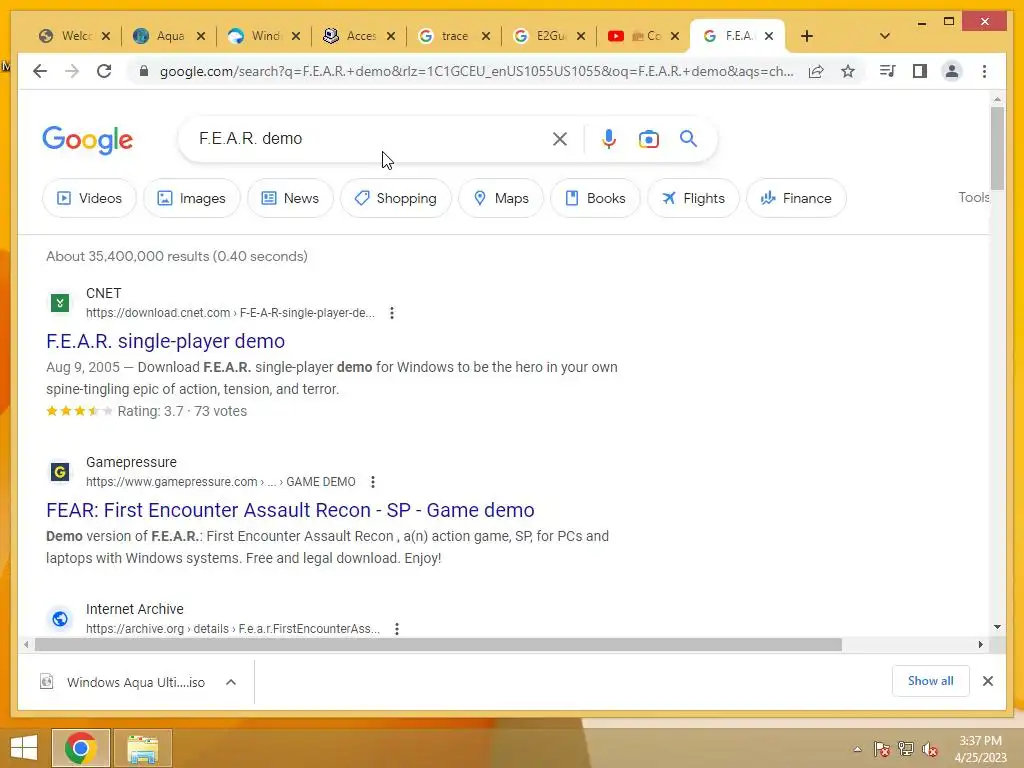Open the CNET site favicon

[x=60, y=303]
